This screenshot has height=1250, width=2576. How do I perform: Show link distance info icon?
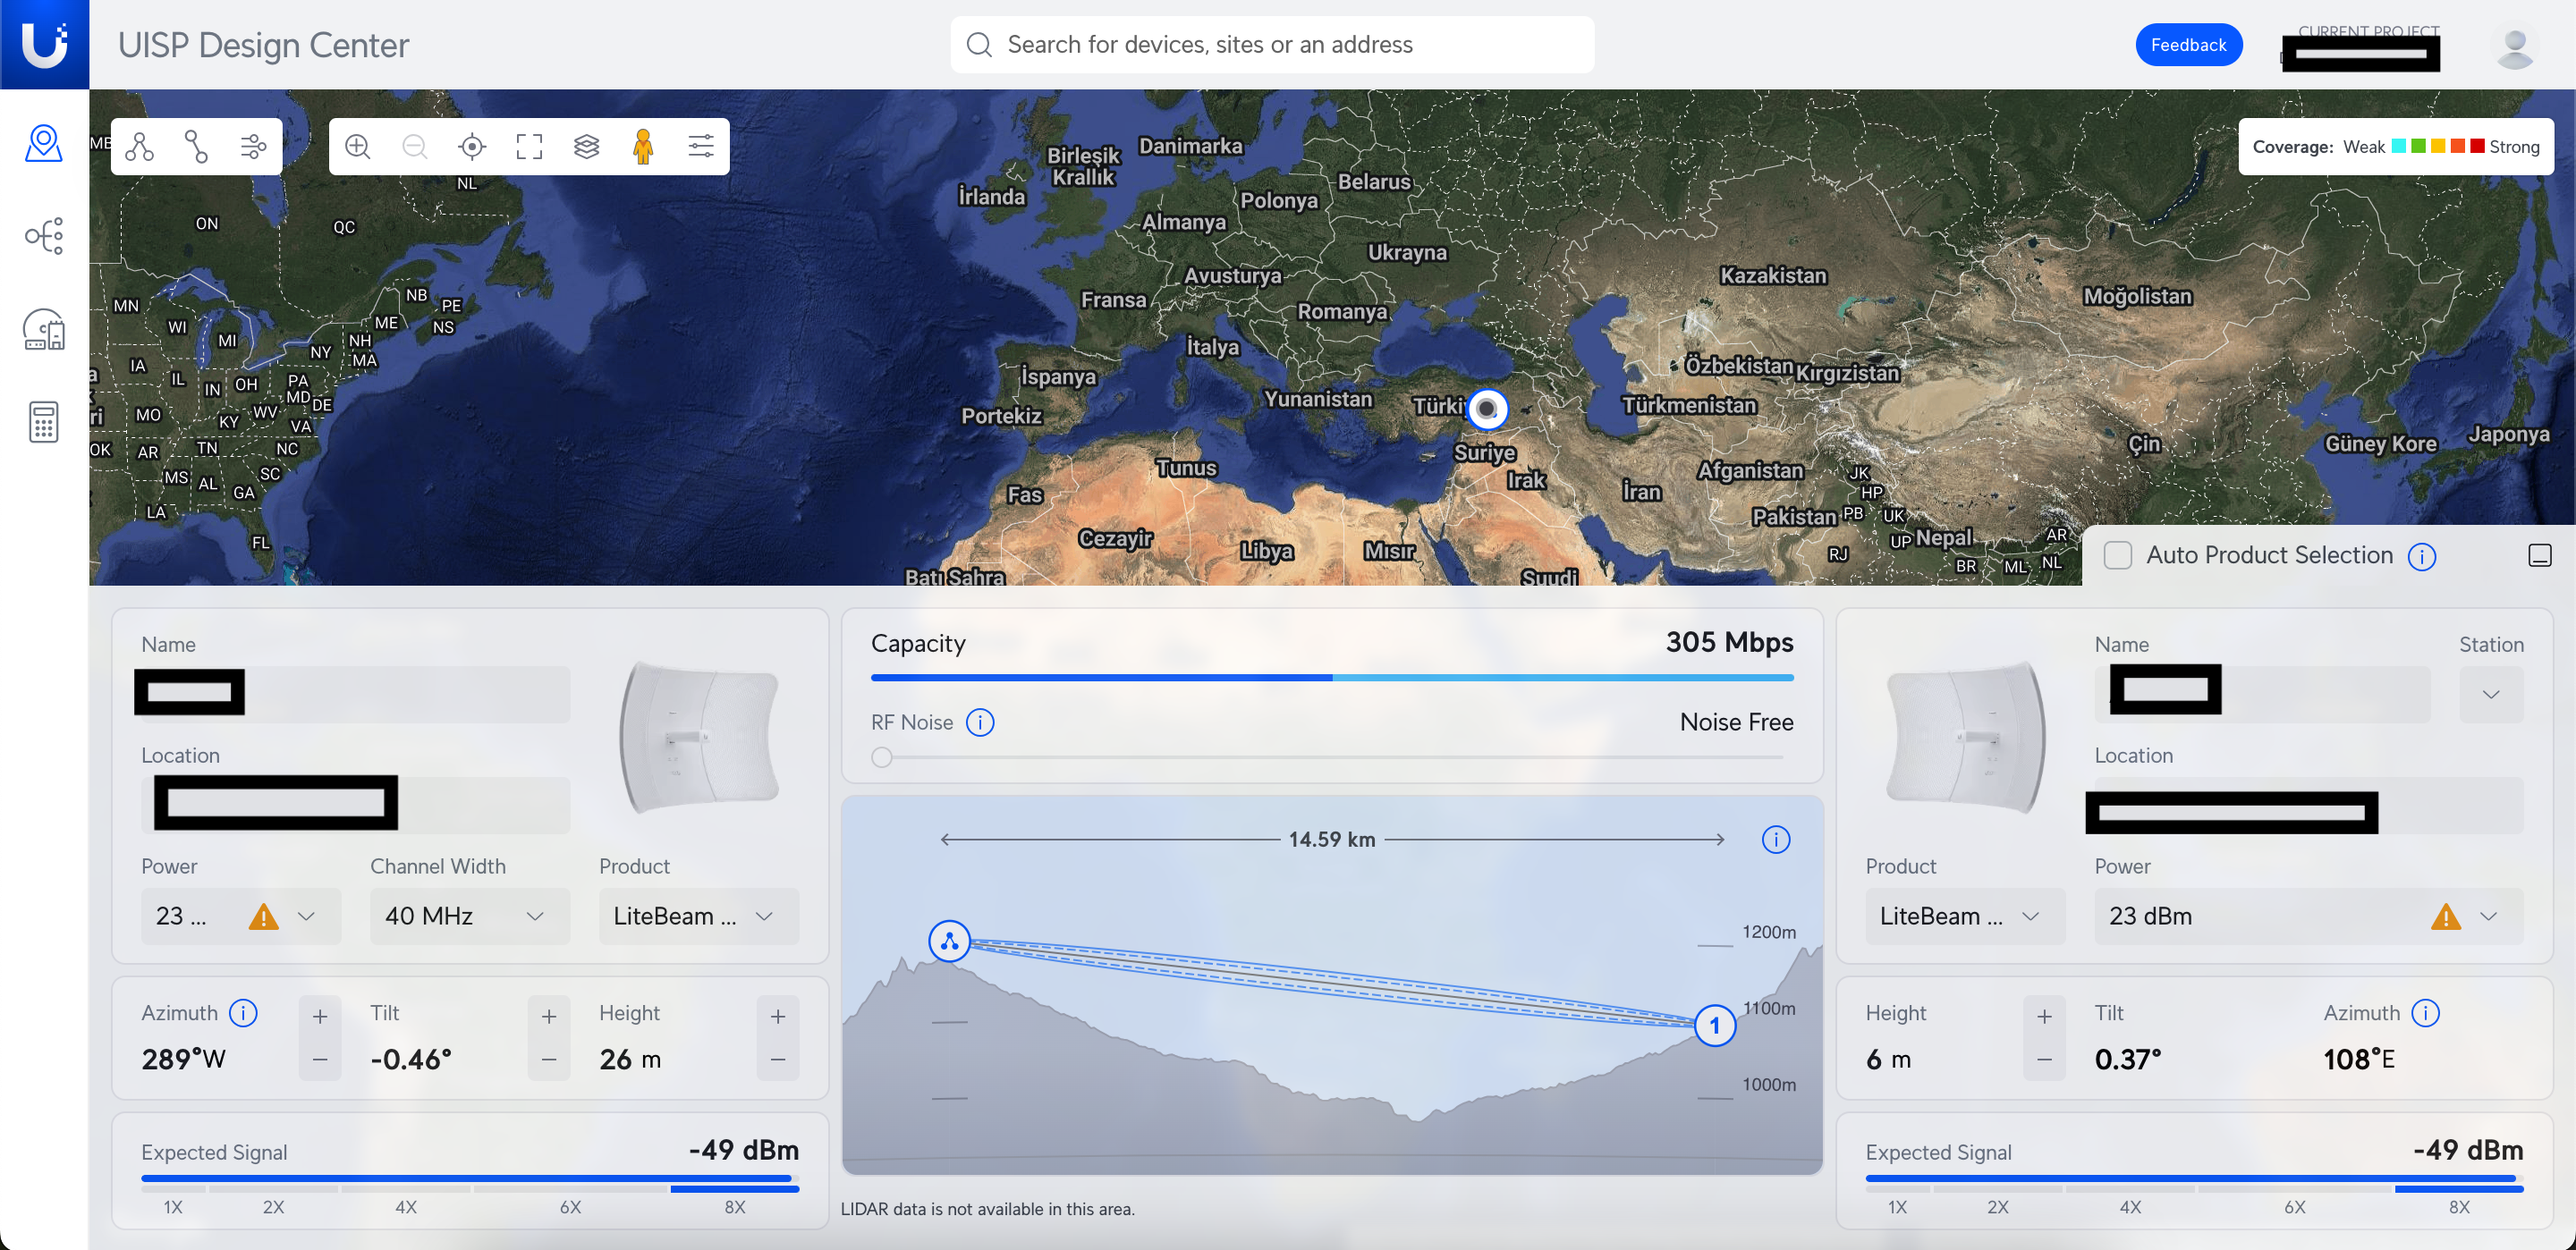click(x=1776, y=839)
